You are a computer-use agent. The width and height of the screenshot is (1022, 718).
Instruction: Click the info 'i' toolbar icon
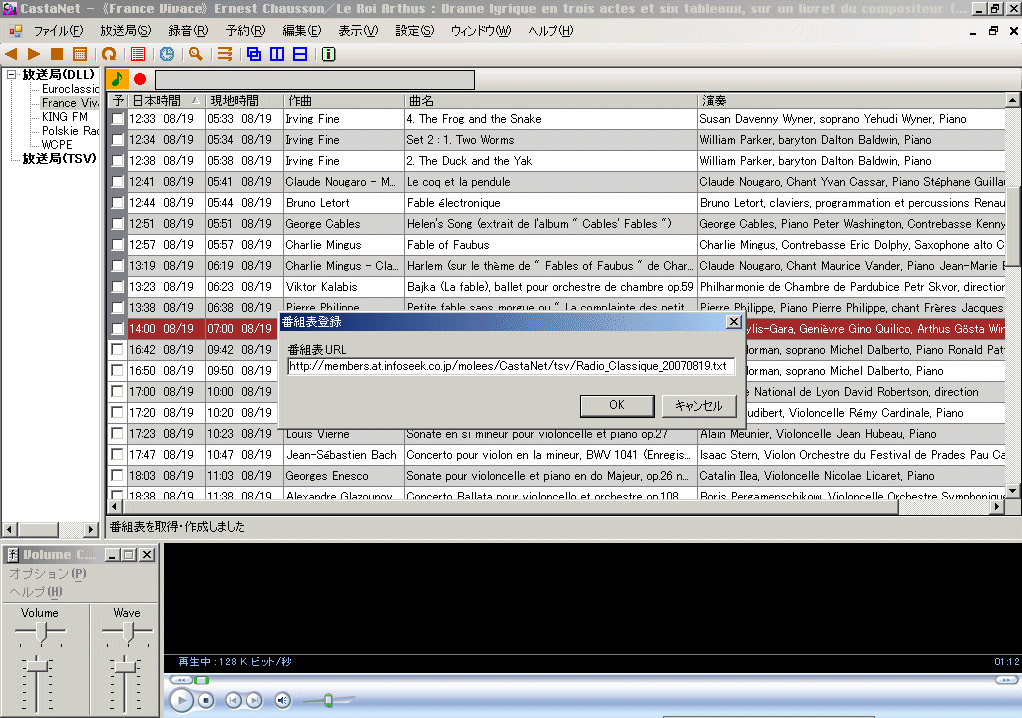(x=329, y=54)
